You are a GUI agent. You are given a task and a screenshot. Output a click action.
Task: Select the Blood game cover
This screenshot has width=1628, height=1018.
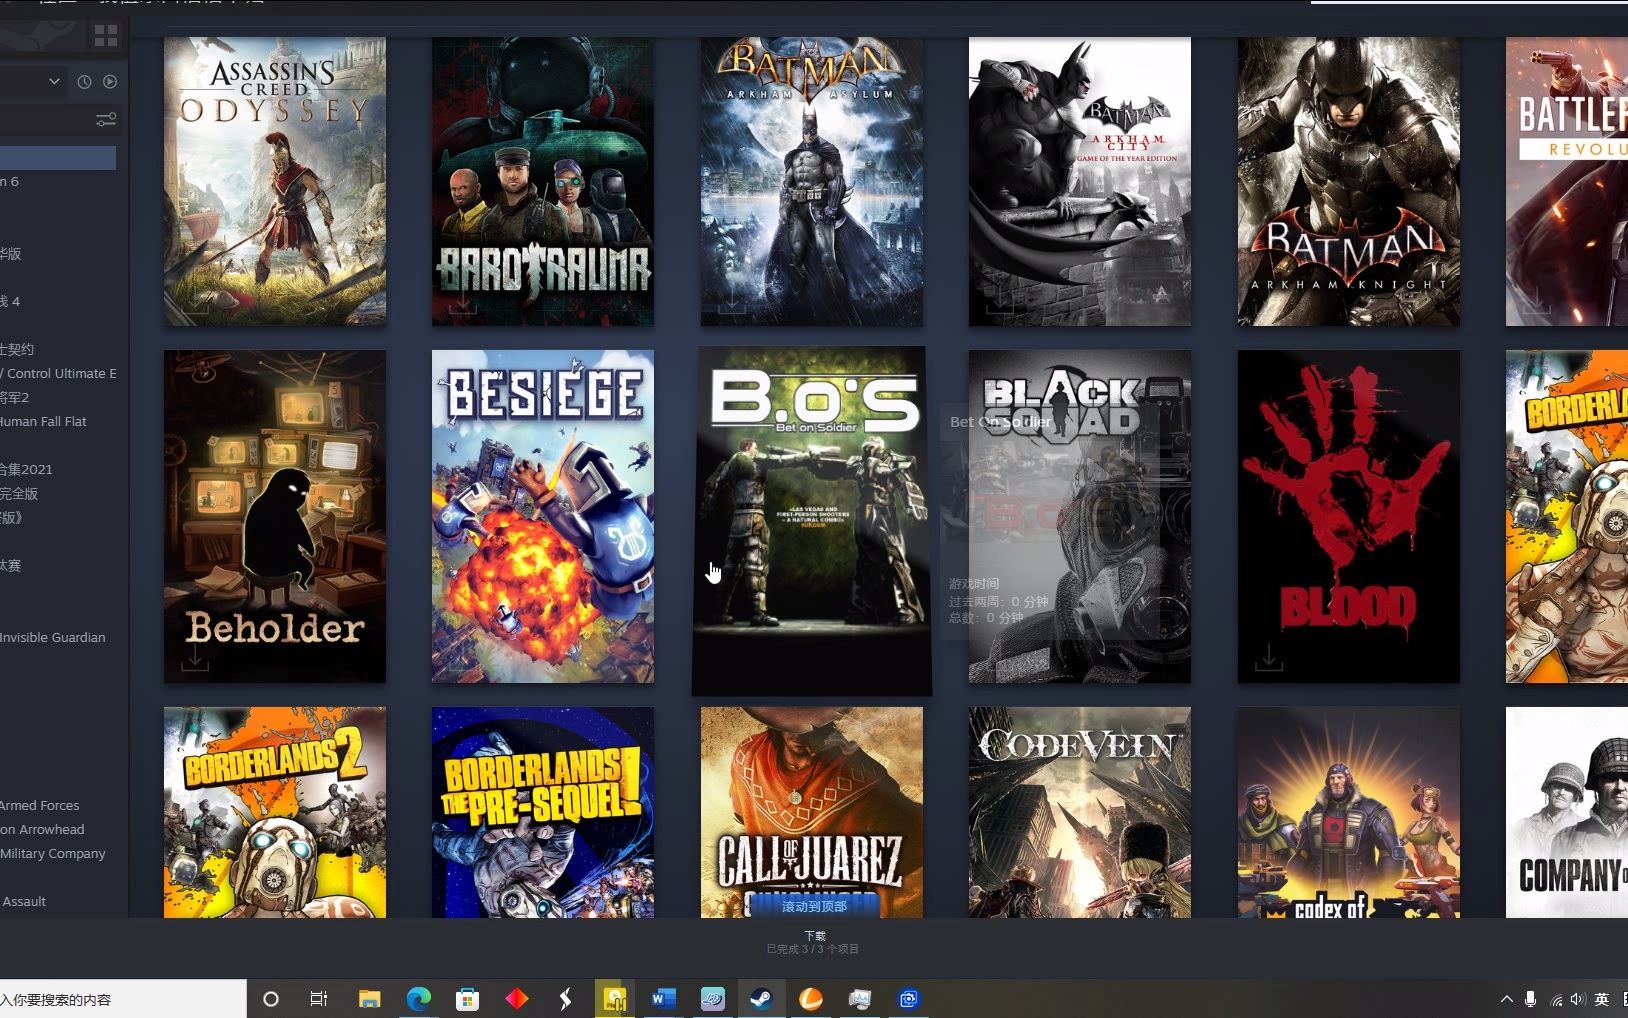(1349, 517)
